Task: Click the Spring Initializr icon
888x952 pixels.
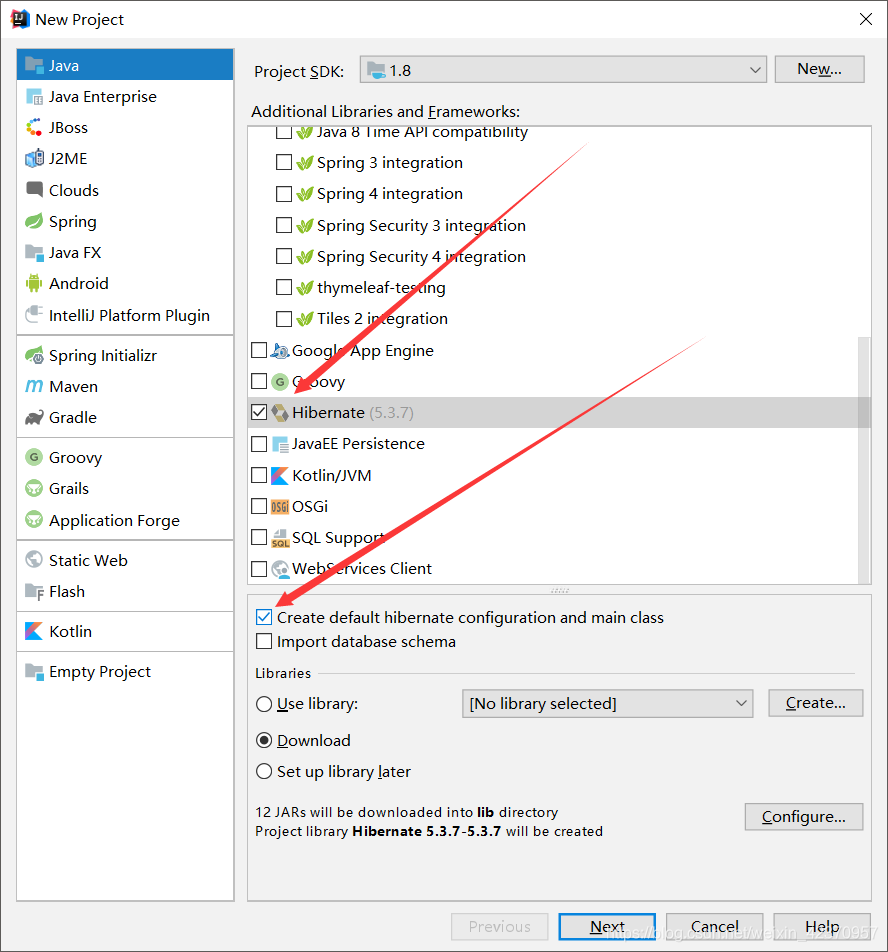Action: [x=34, y=355]
